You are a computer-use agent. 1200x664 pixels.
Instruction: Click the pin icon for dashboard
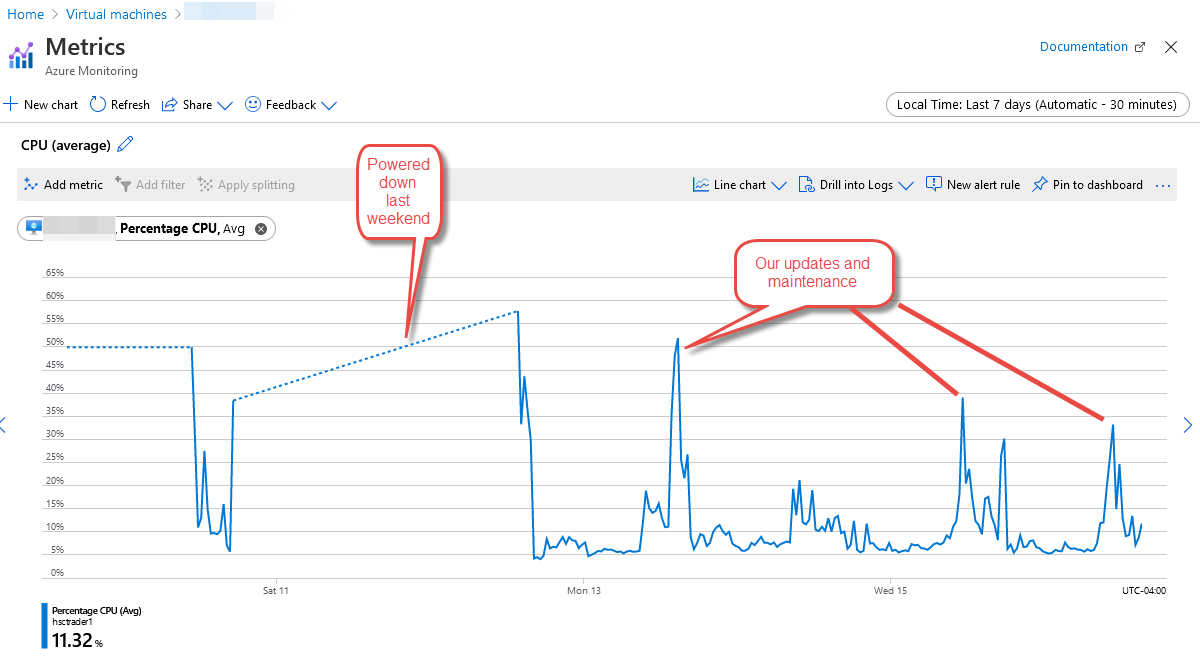(x=1040, y=185)
